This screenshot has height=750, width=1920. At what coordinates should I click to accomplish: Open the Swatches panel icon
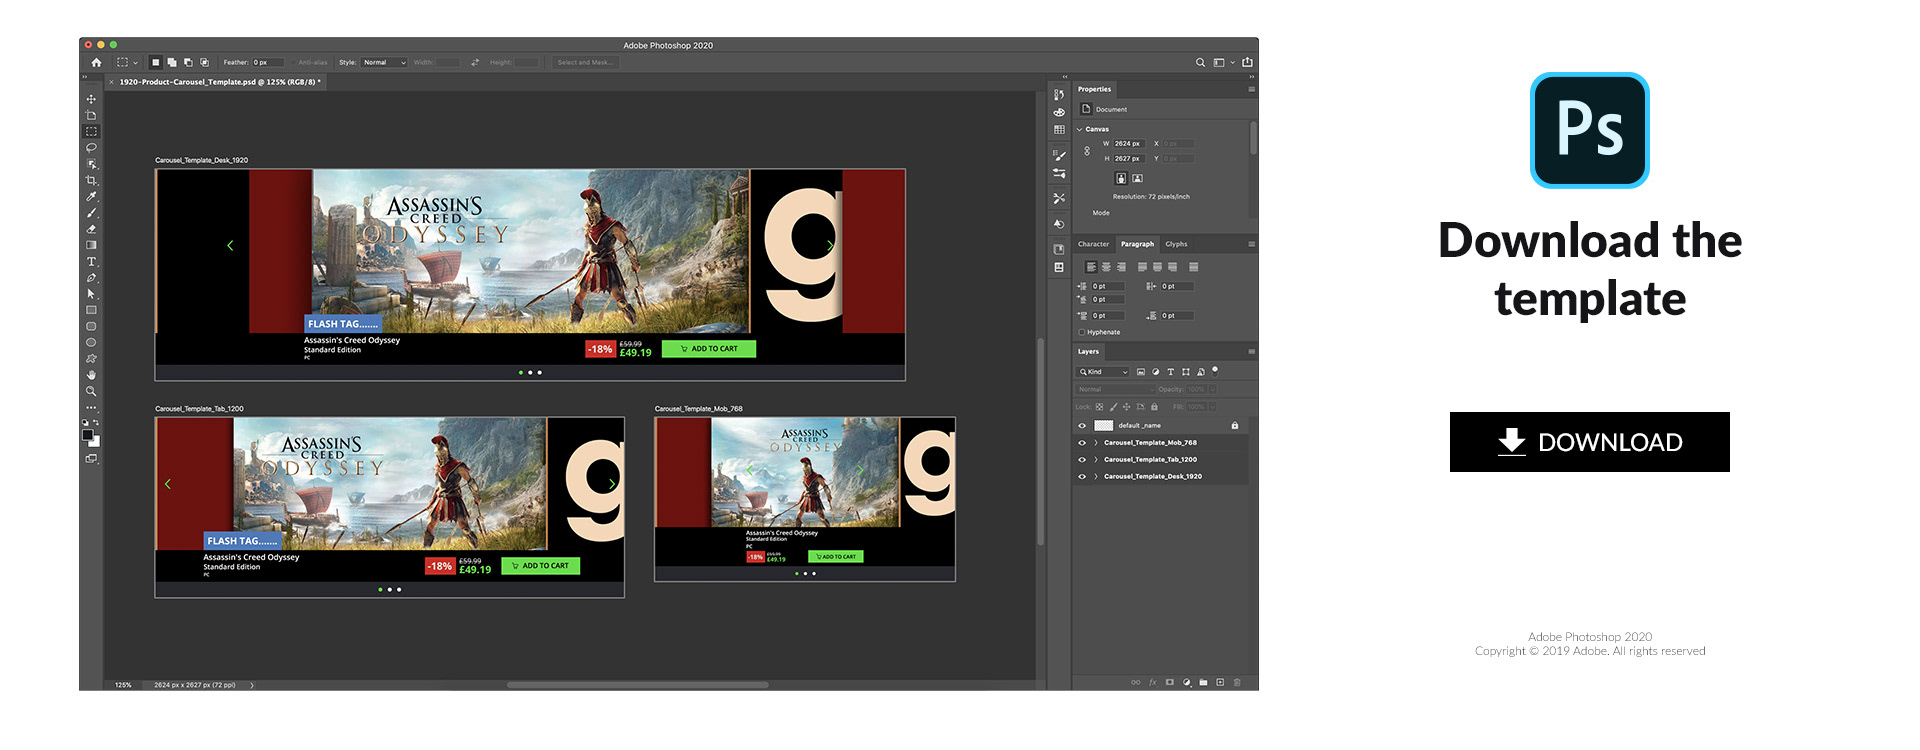(1059, 130)
